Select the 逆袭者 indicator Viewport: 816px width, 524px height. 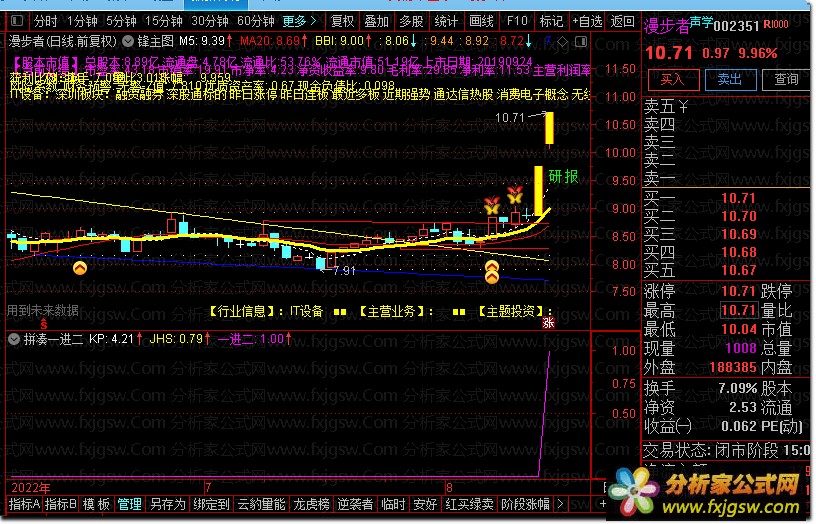coord(355,505)
